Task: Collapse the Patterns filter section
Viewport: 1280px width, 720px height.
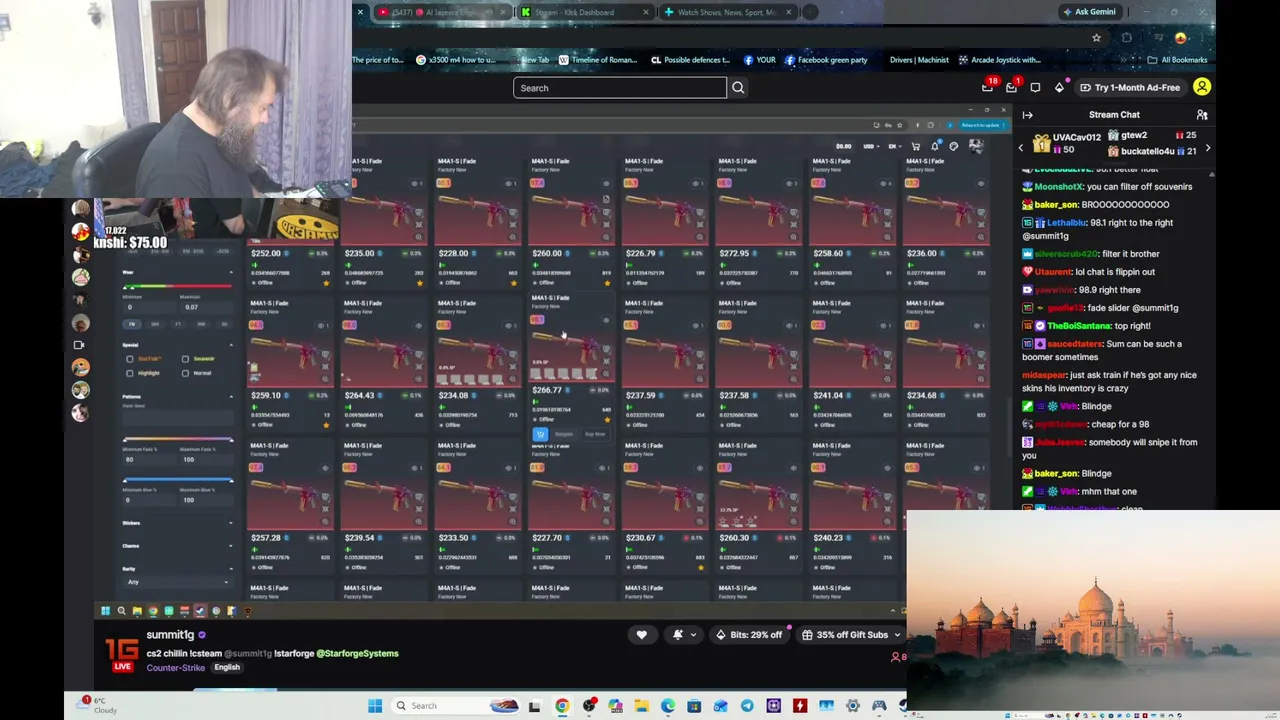Action: (x=231, y=397)
